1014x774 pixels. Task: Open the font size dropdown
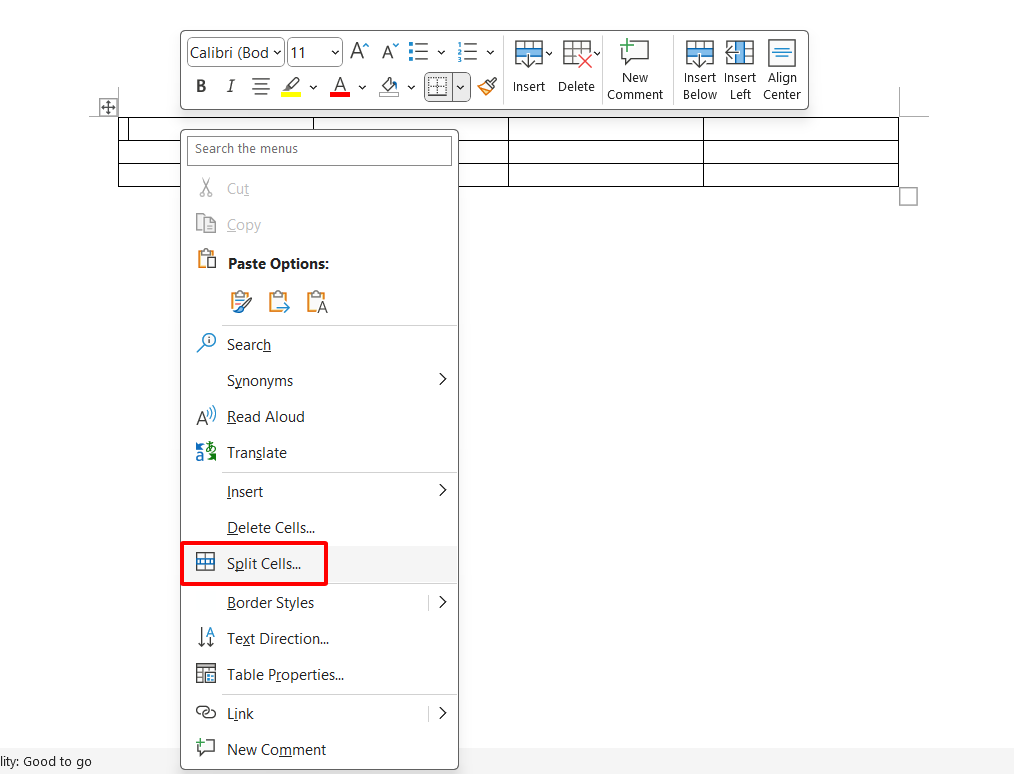[315, 52]
